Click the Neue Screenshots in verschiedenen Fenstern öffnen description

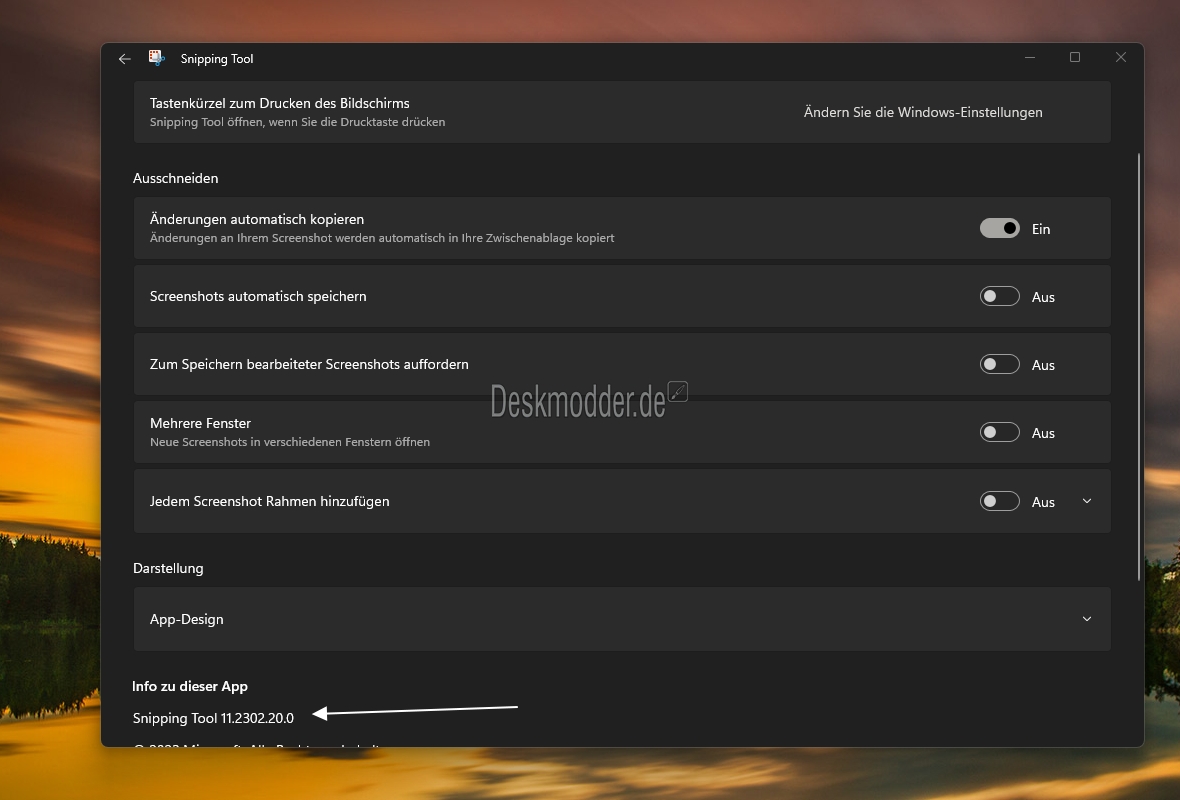(x=290, y=442)
